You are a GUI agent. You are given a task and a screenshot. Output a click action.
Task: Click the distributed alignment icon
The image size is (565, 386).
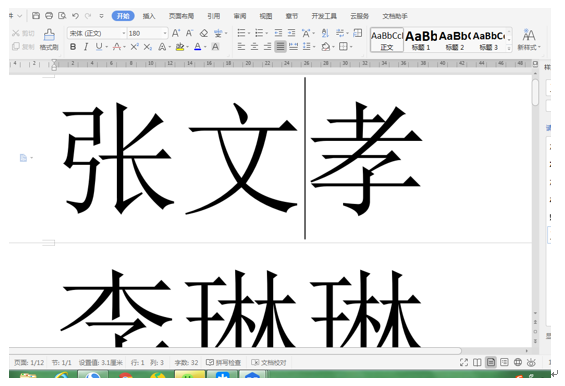click(294, 46)
